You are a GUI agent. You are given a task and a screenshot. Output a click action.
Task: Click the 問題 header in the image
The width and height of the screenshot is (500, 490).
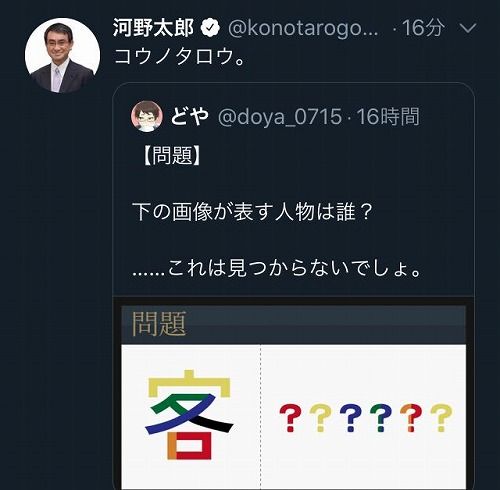[x=159, y=324]
